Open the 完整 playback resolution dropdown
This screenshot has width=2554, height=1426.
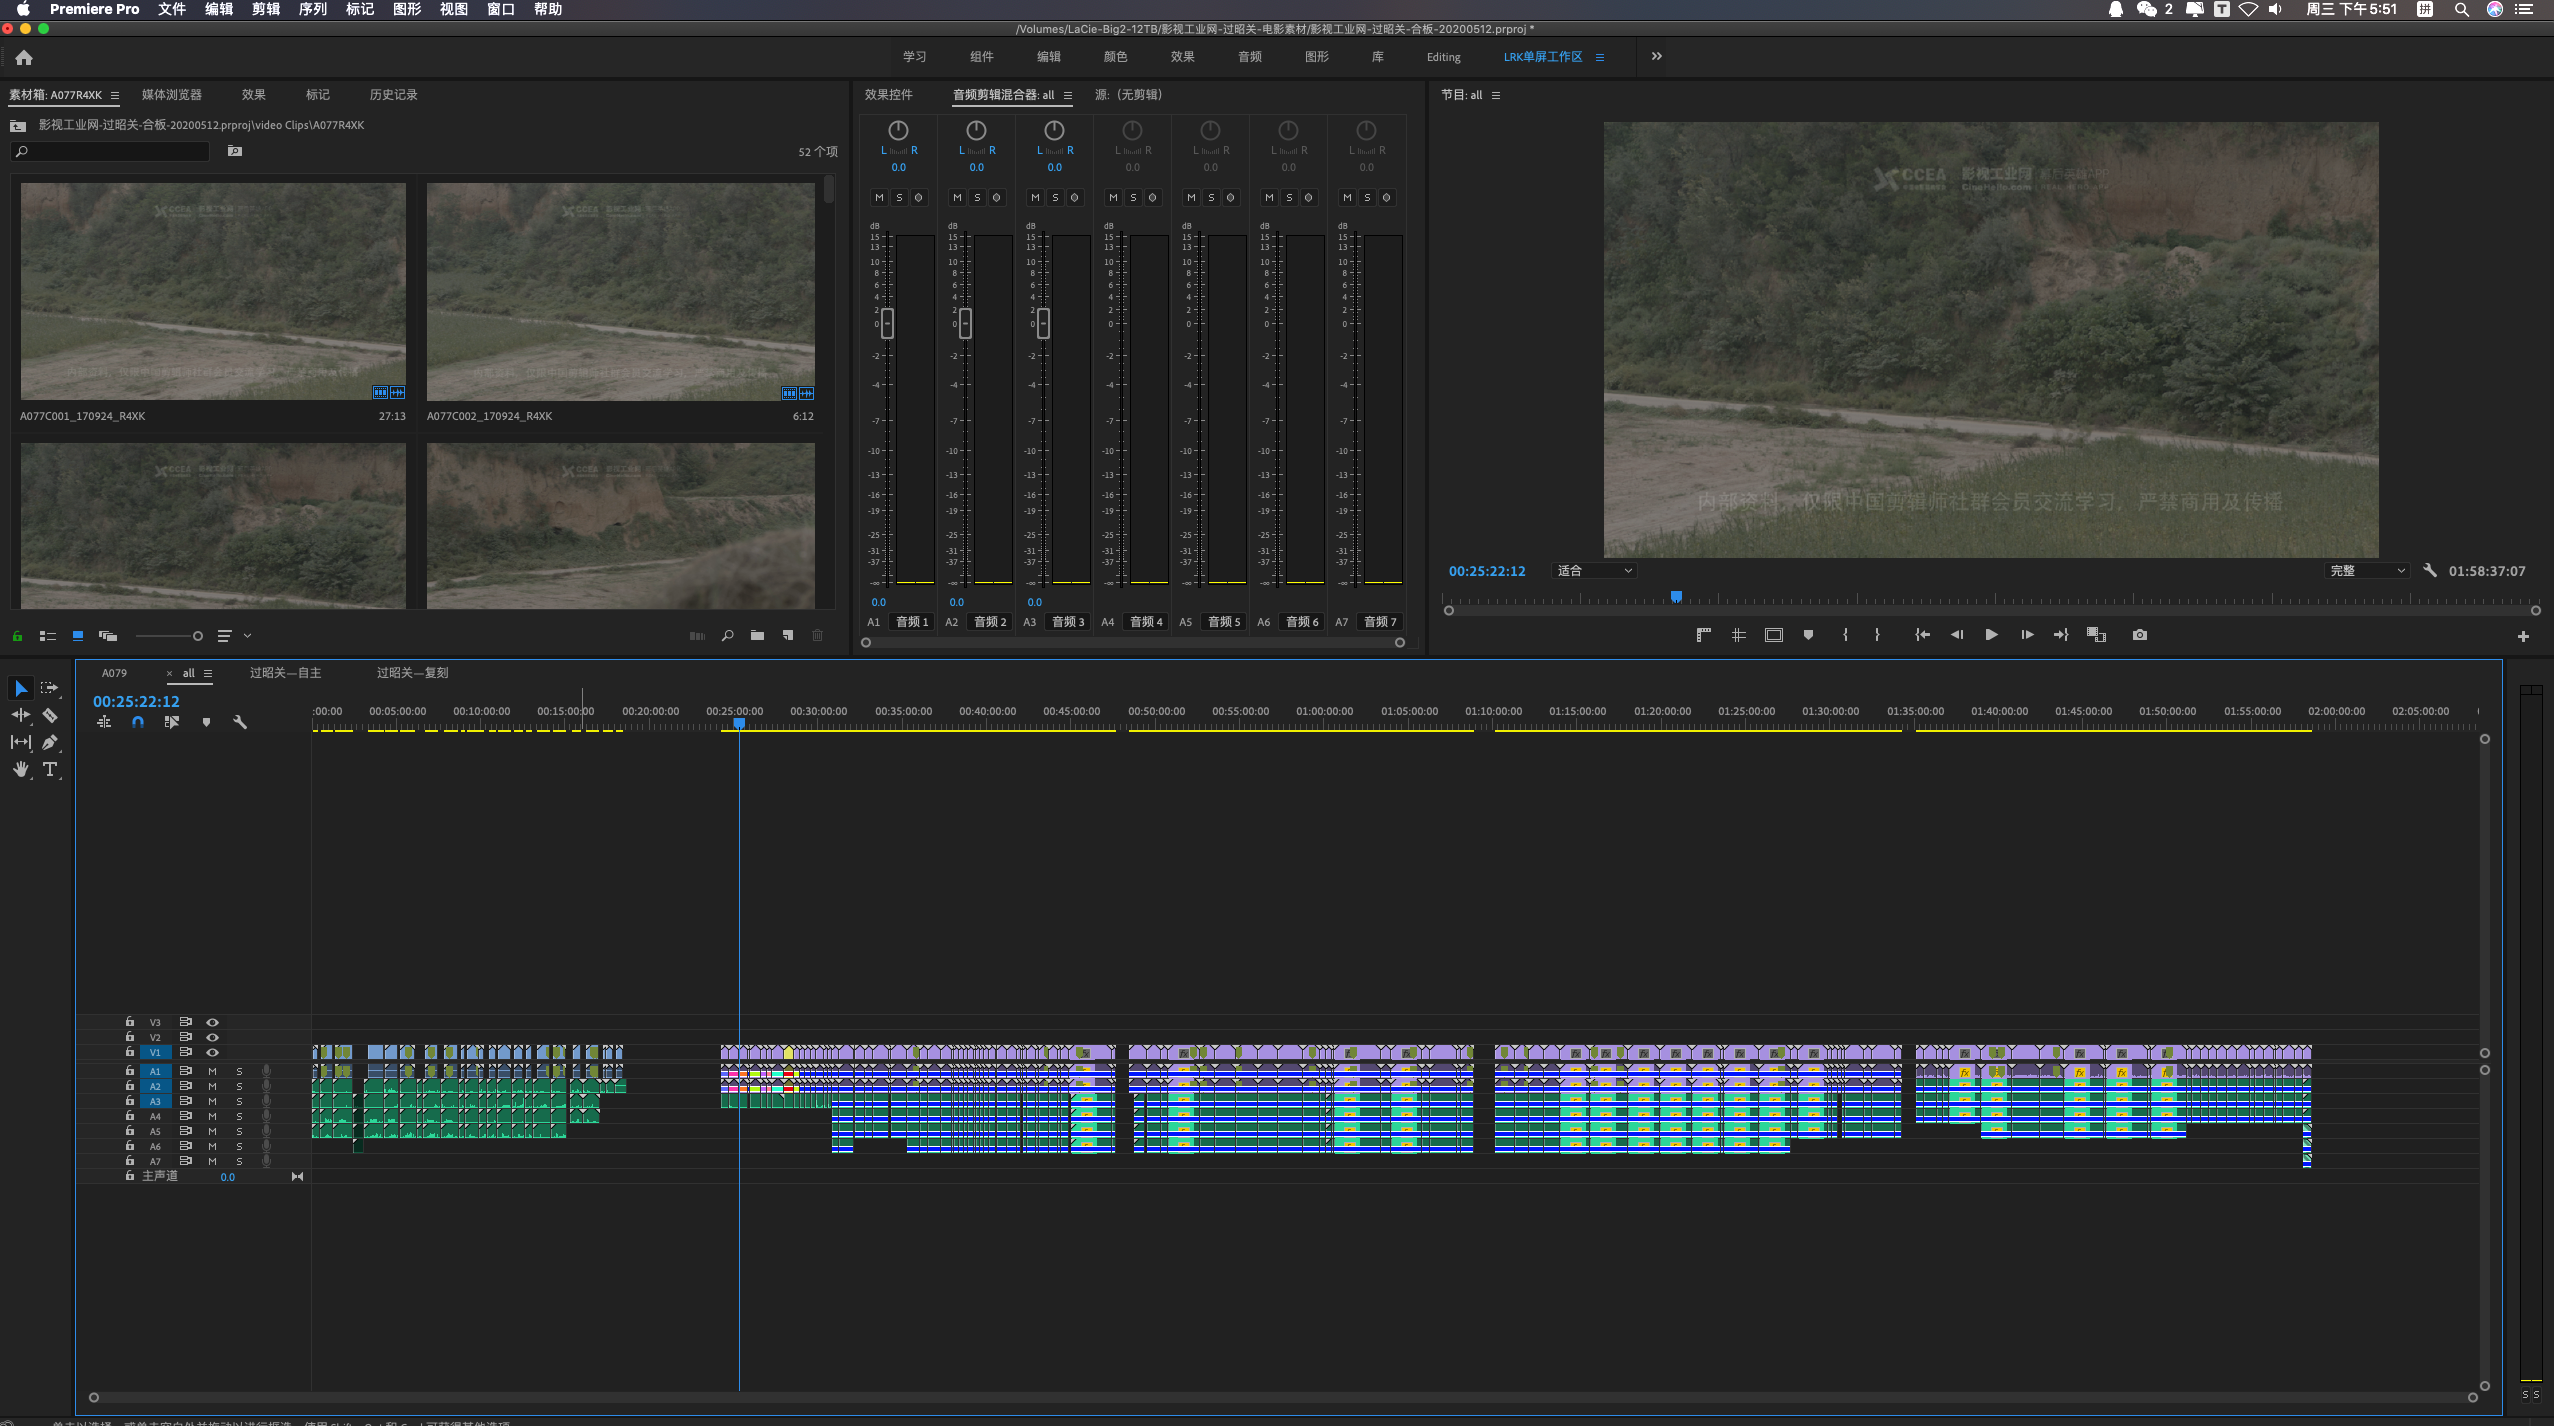tap(2367, 571)
